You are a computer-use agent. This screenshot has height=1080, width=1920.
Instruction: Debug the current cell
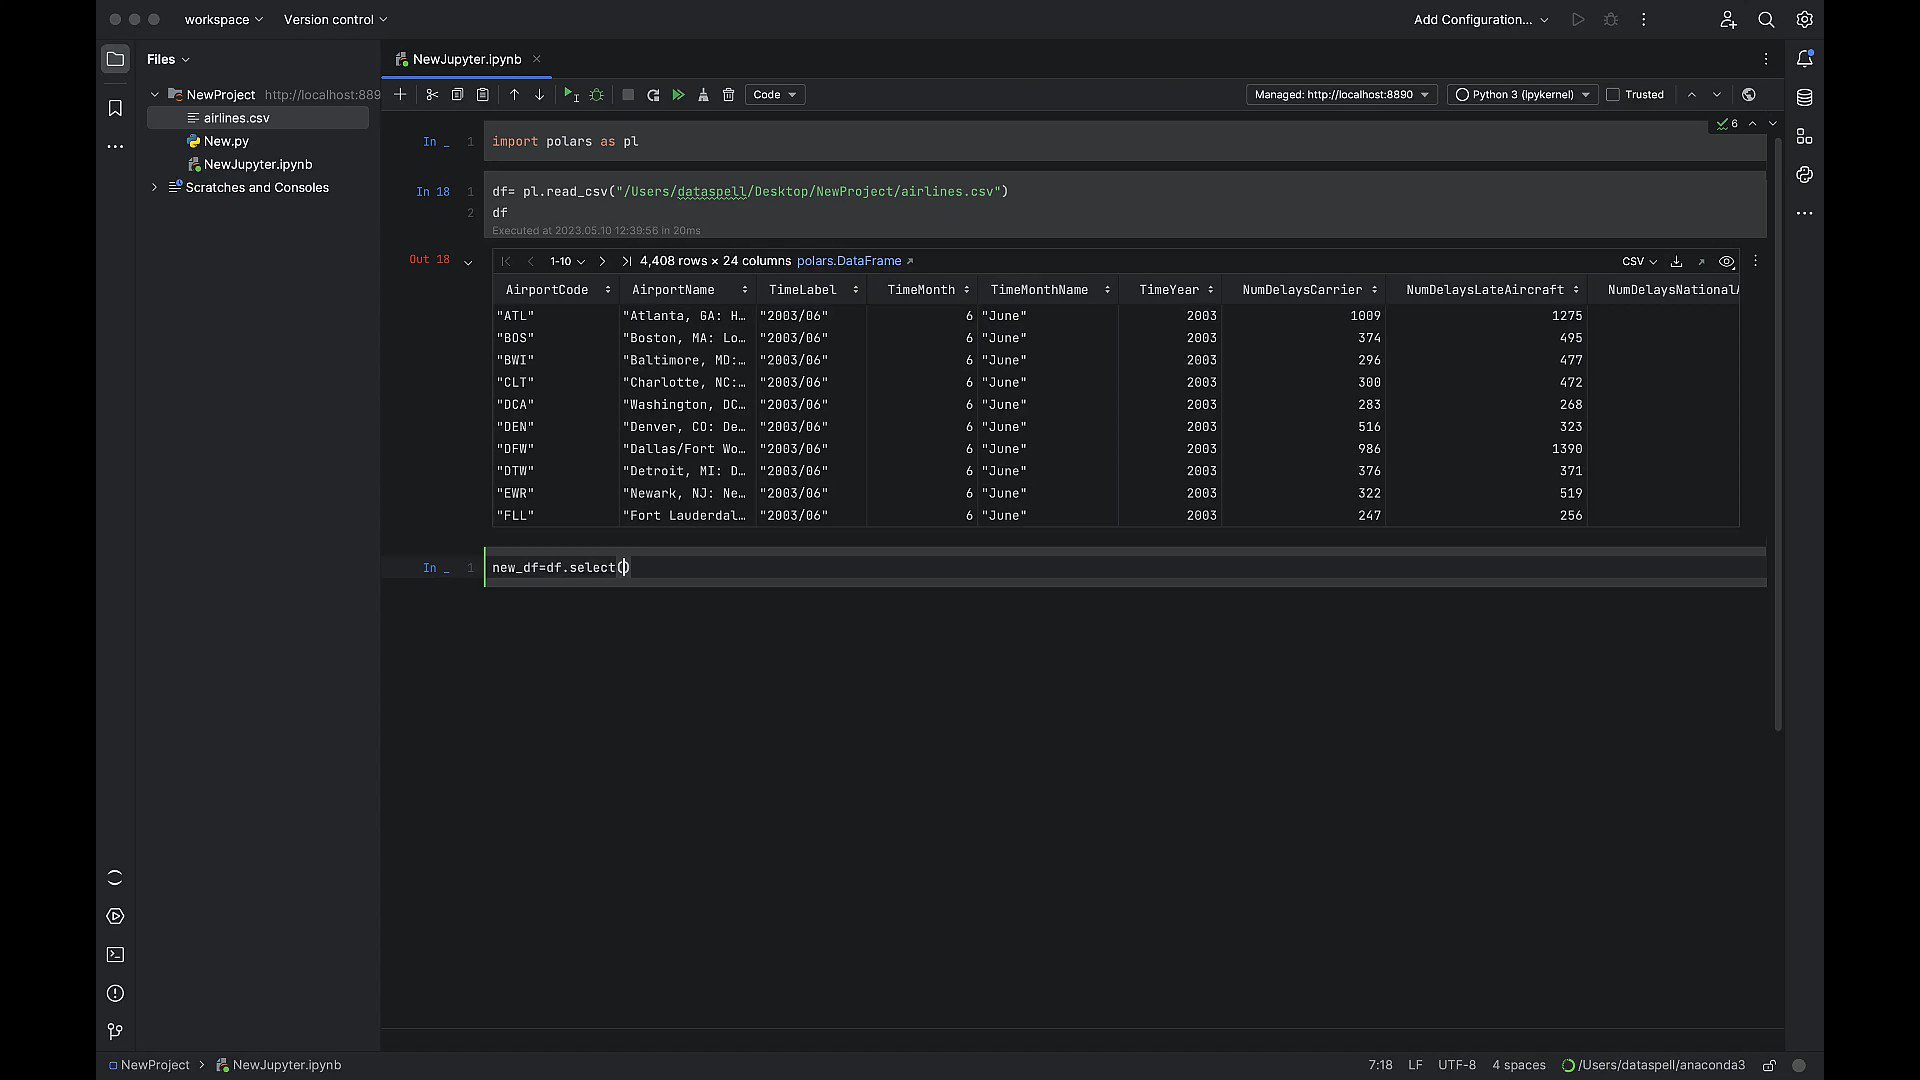pyautogui.click(x=597, y=94)
